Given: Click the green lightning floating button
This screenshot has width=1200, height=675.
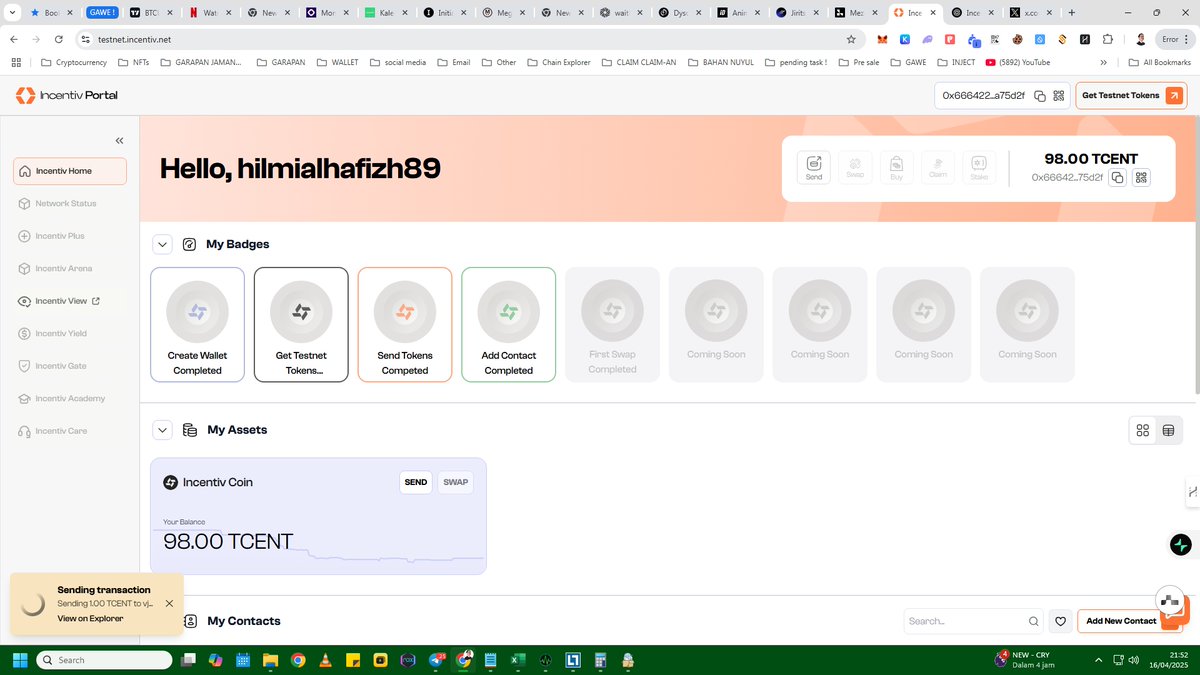Looking at the screenshot, I should pos(1181,545).
